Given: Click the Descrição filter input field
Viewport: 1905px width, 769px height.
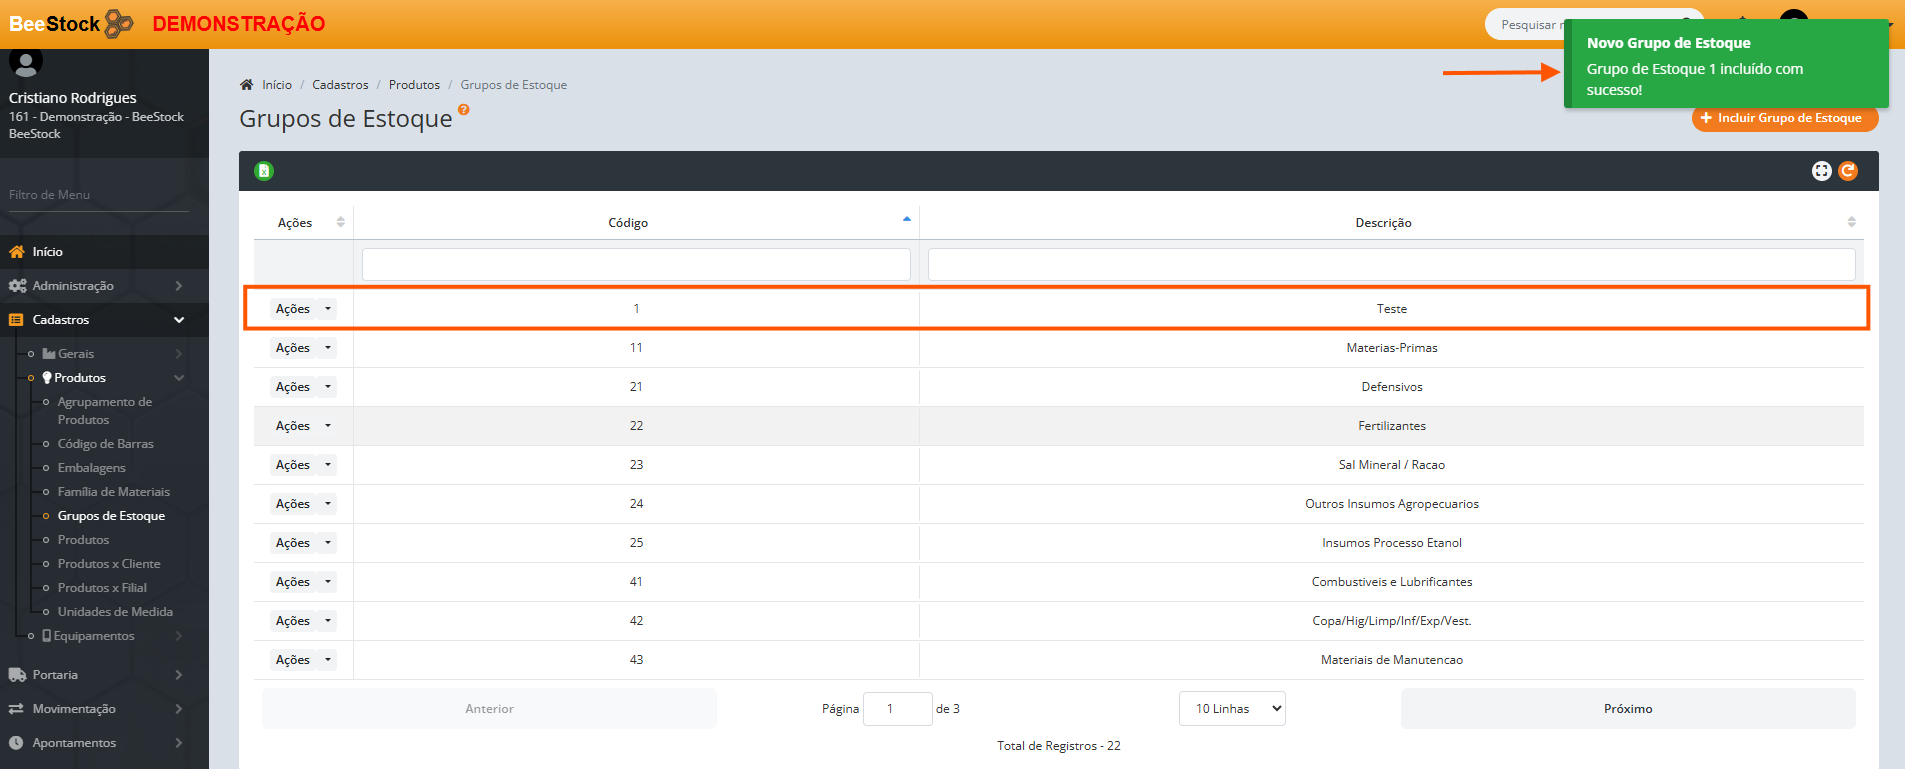Looking at the screenshot, I should (1391, 265).
